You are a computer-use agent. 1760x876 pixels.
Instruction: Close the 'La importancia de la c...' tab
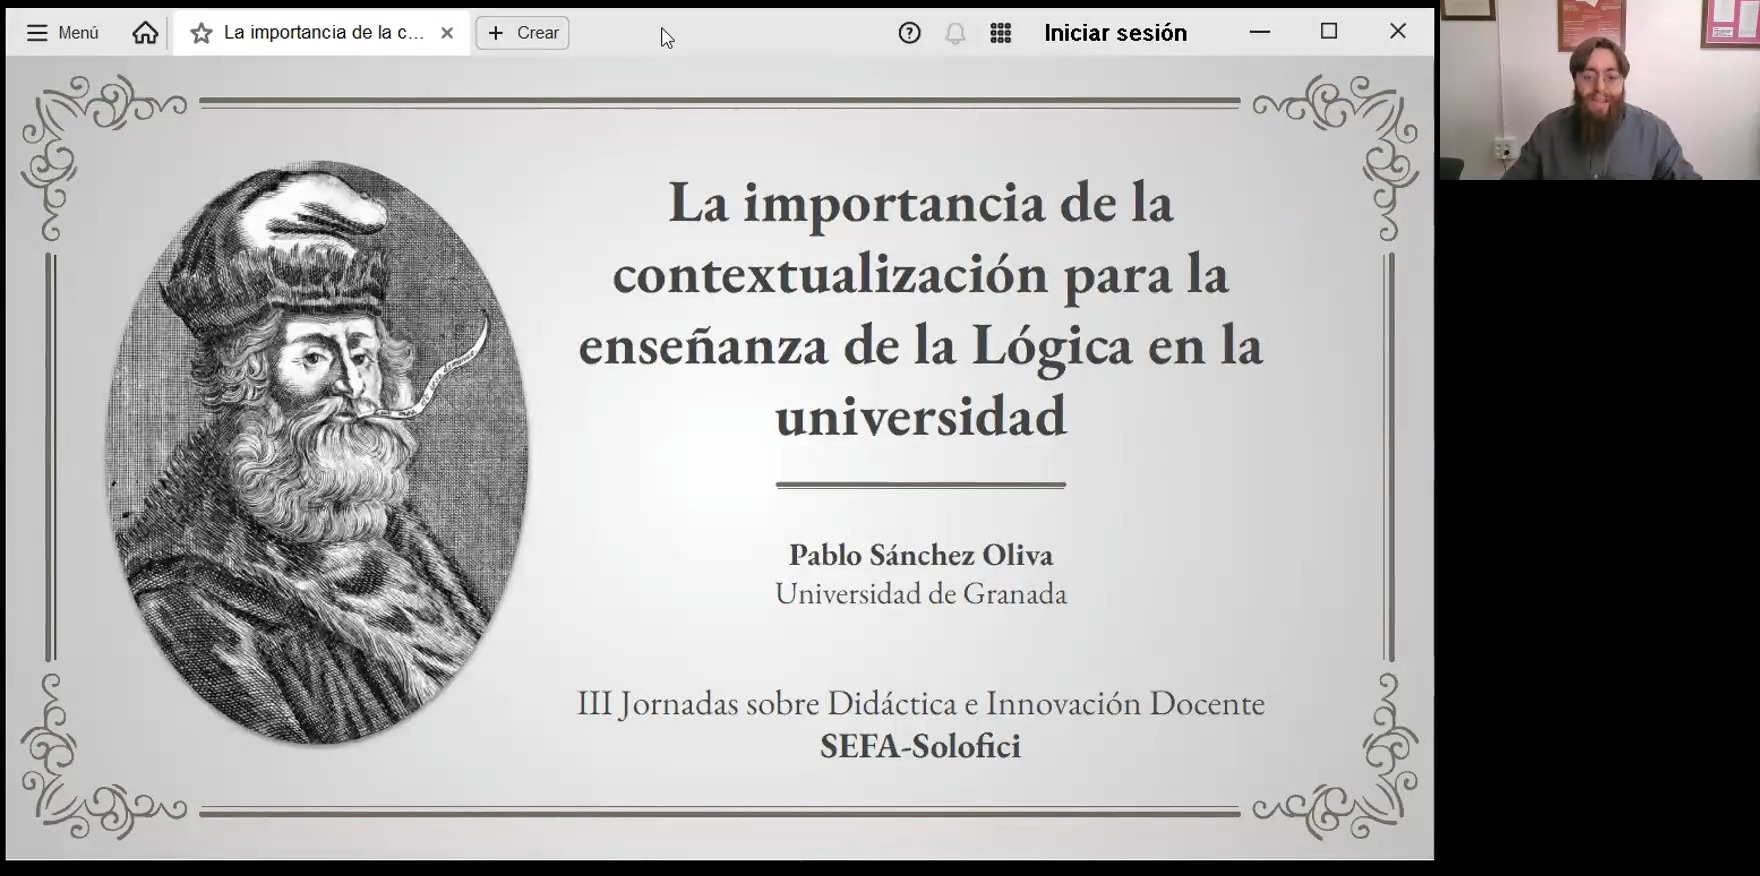[x=447, y=33]
